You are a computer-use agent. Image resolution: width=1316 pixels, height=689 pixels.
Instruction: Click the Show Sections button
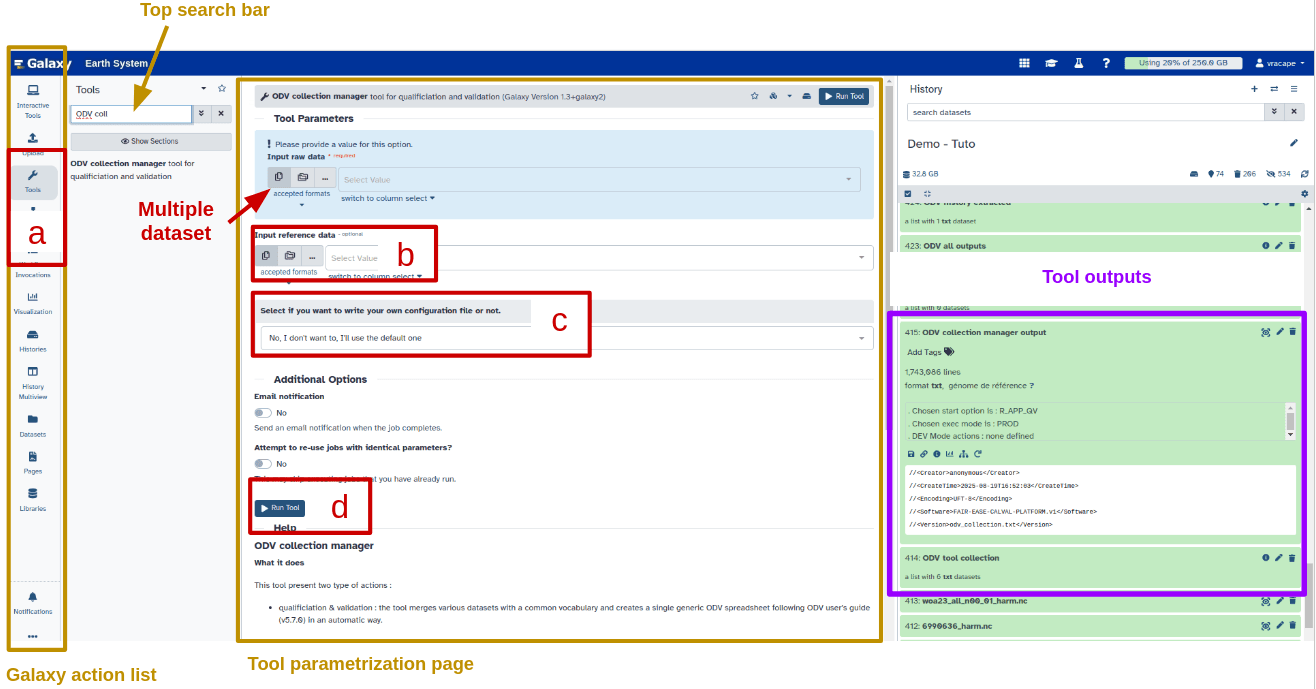[150, 141]
